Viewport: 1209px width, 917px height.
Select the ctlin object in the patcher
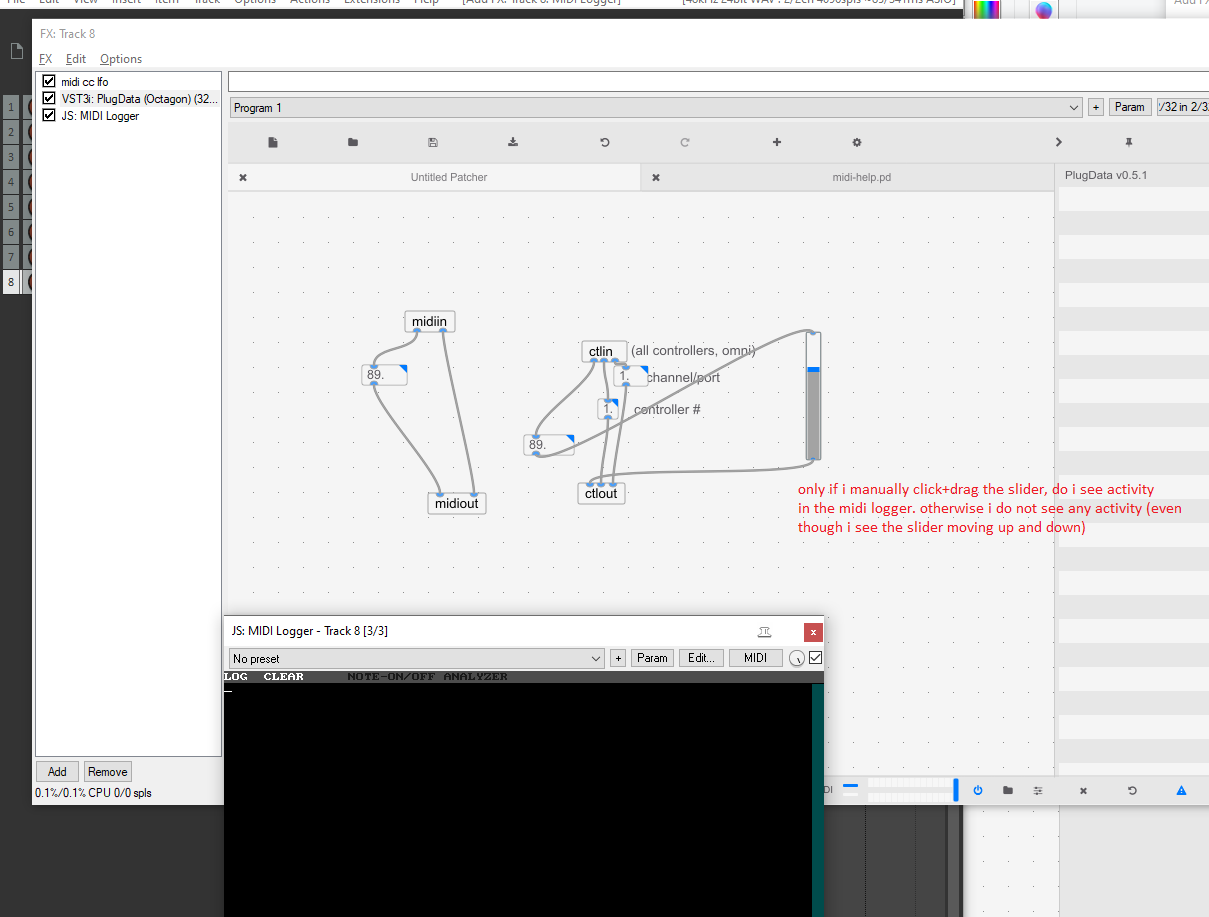(x=603, y=351)
